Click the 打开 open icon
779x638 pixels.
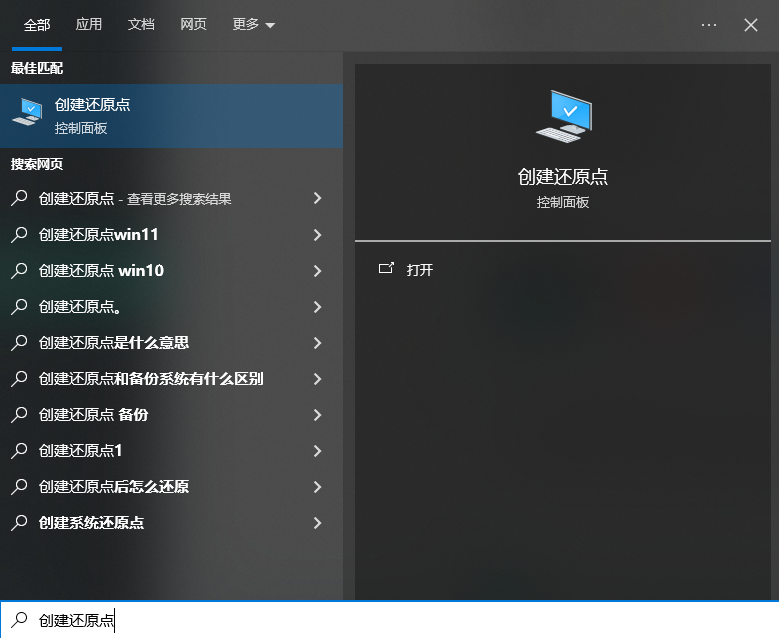click(386, 269)
